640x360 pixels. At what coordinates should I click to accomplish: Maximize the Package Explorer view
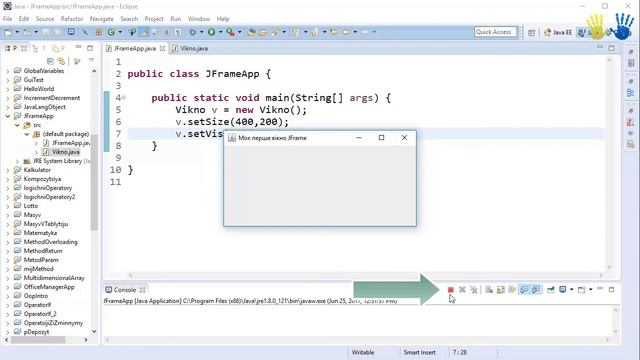coord(90,48)
